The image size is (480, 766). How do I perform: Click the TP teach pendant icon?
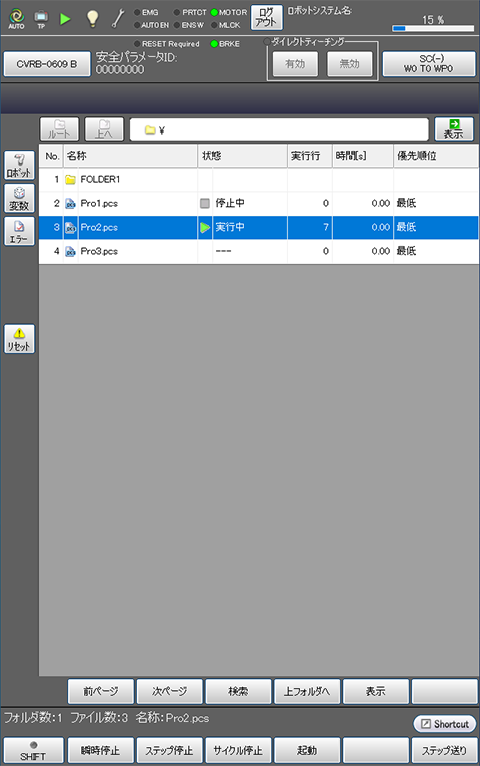(41, 19)
